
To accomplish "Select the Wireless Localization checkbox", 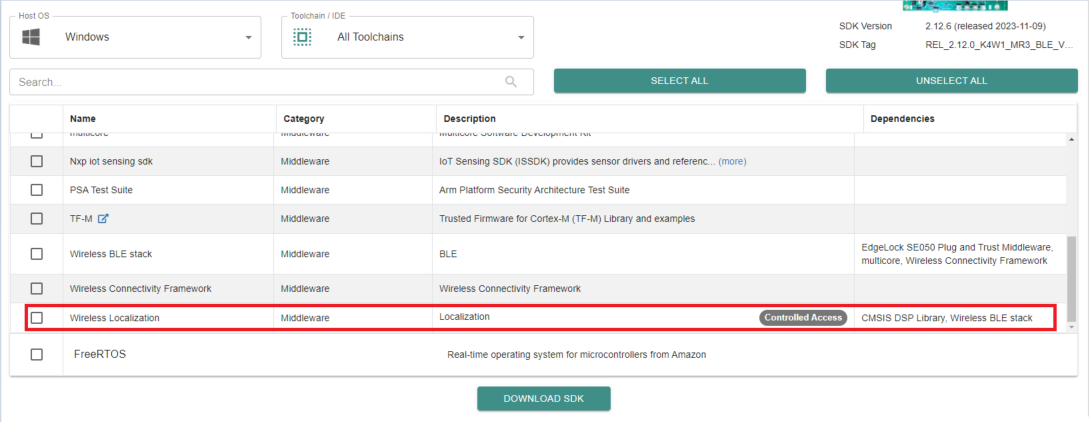I will pos(37,318).
